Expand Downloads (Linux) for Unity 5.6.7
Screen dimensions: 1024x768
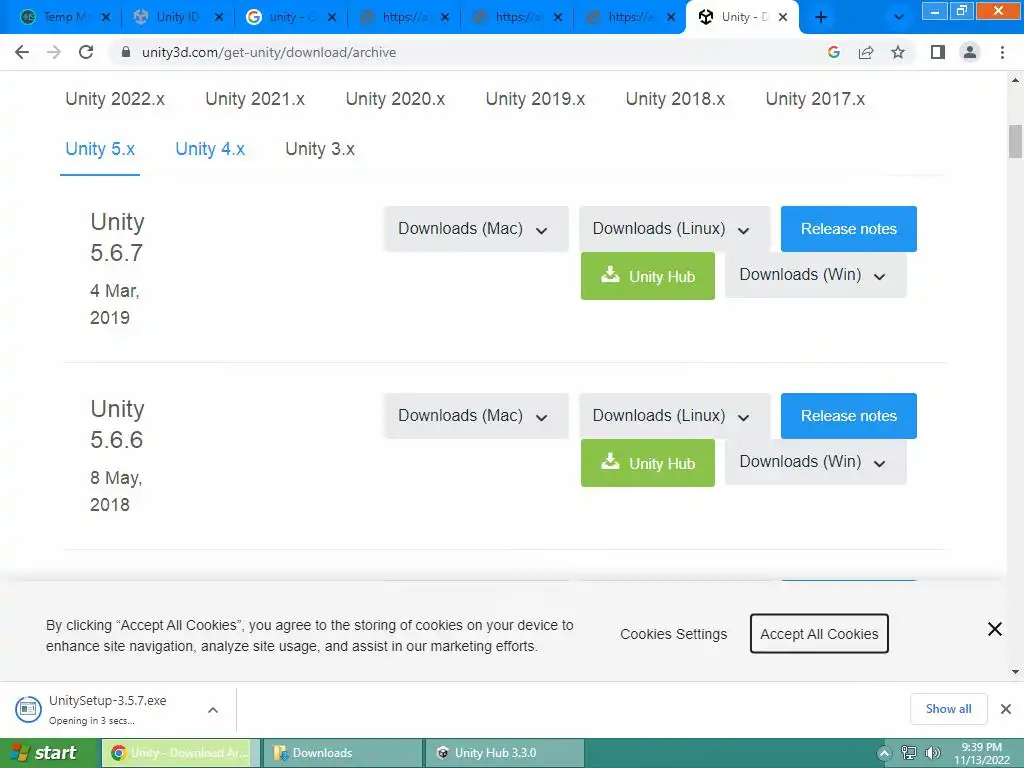pos(675,229)
